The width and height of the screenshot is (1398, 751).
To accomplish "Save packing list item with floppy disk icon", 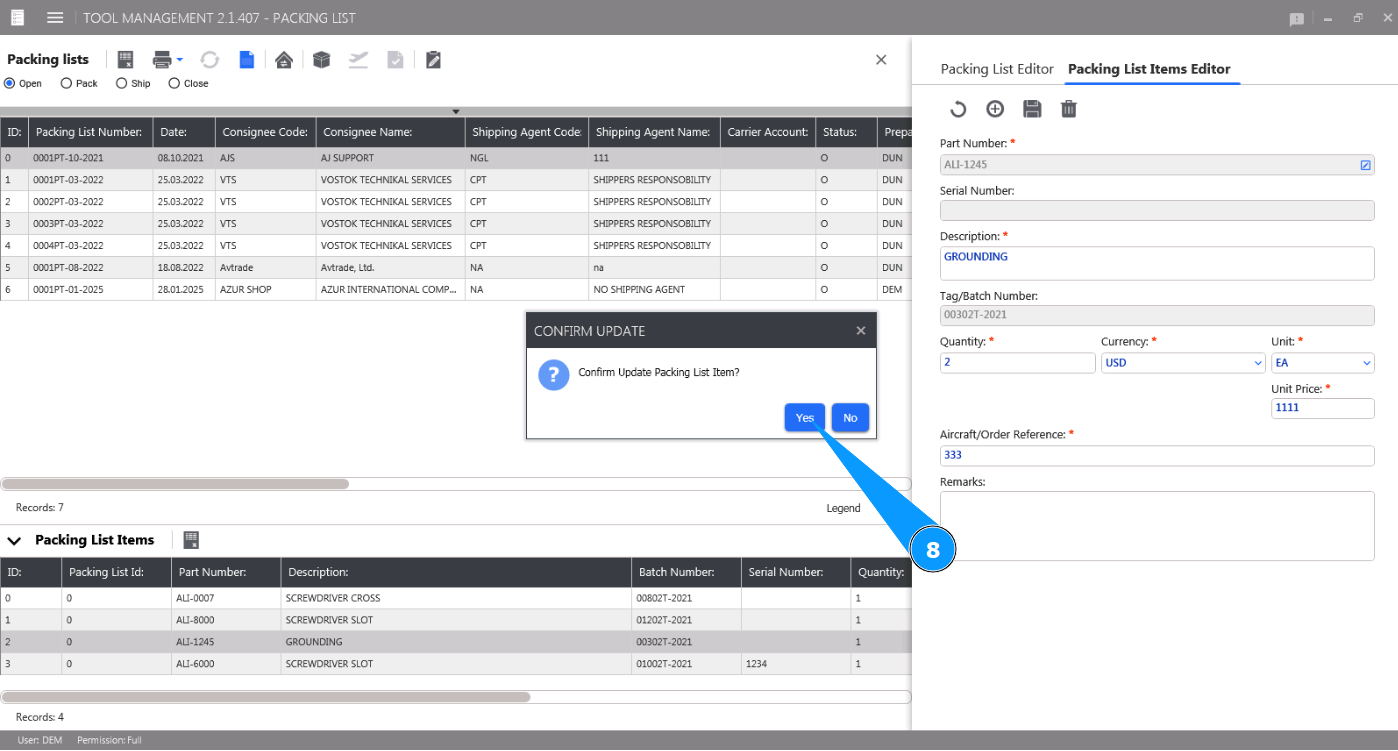I will coord(1032,109).
